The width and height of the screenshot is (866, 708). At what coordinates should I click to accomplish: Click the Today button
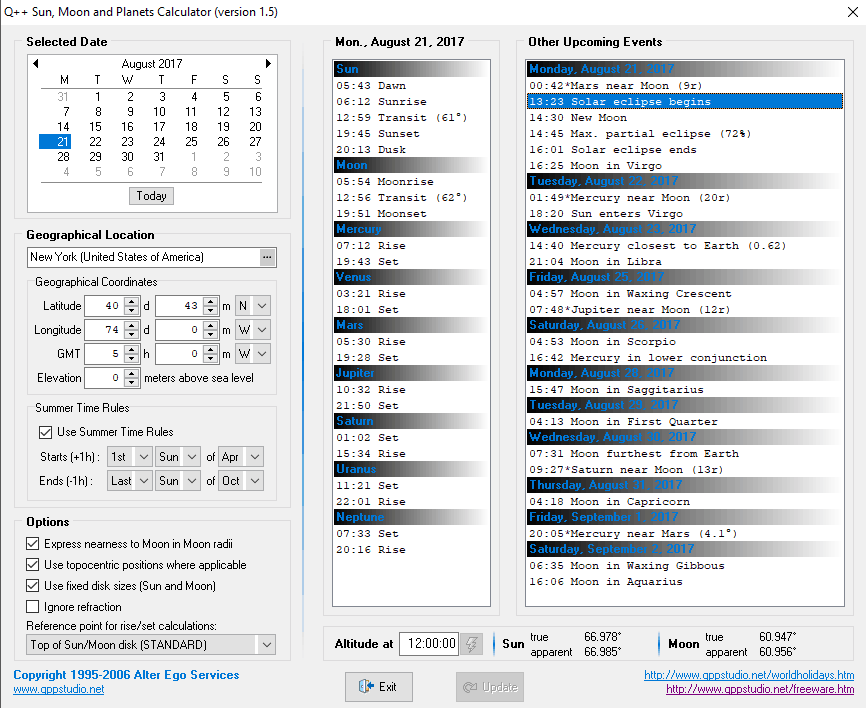(151, 196)
